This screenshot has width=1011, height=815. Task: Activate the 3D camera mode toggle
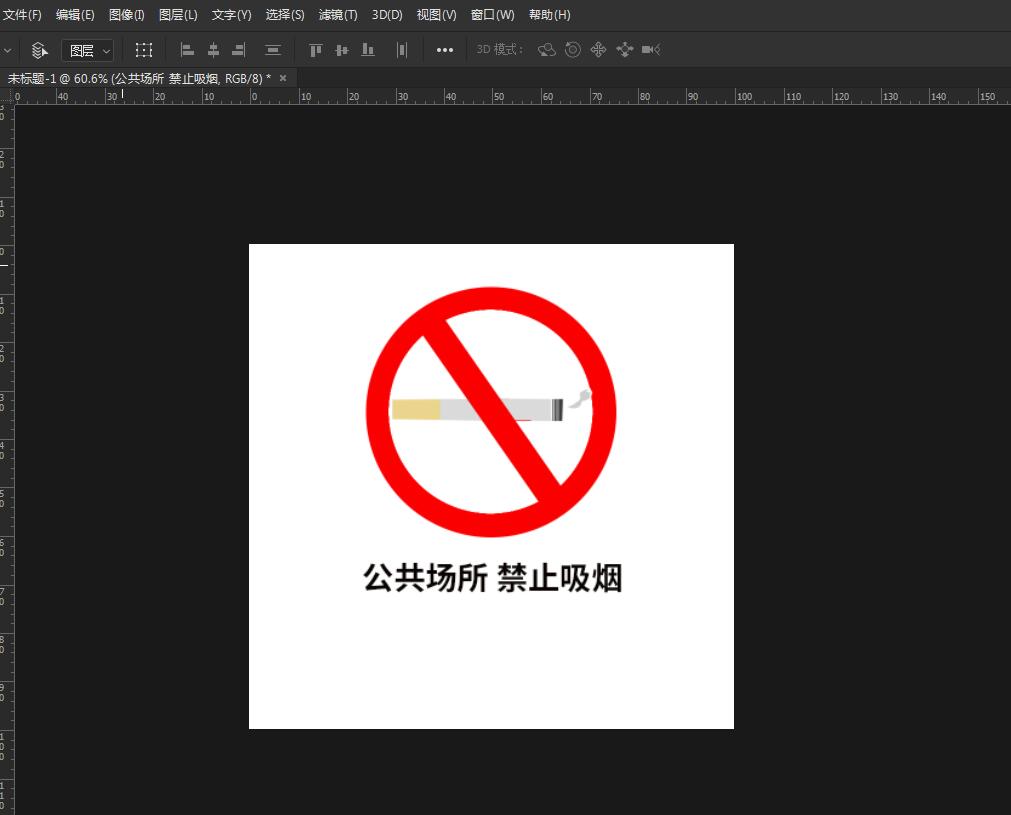click(650, 50)
